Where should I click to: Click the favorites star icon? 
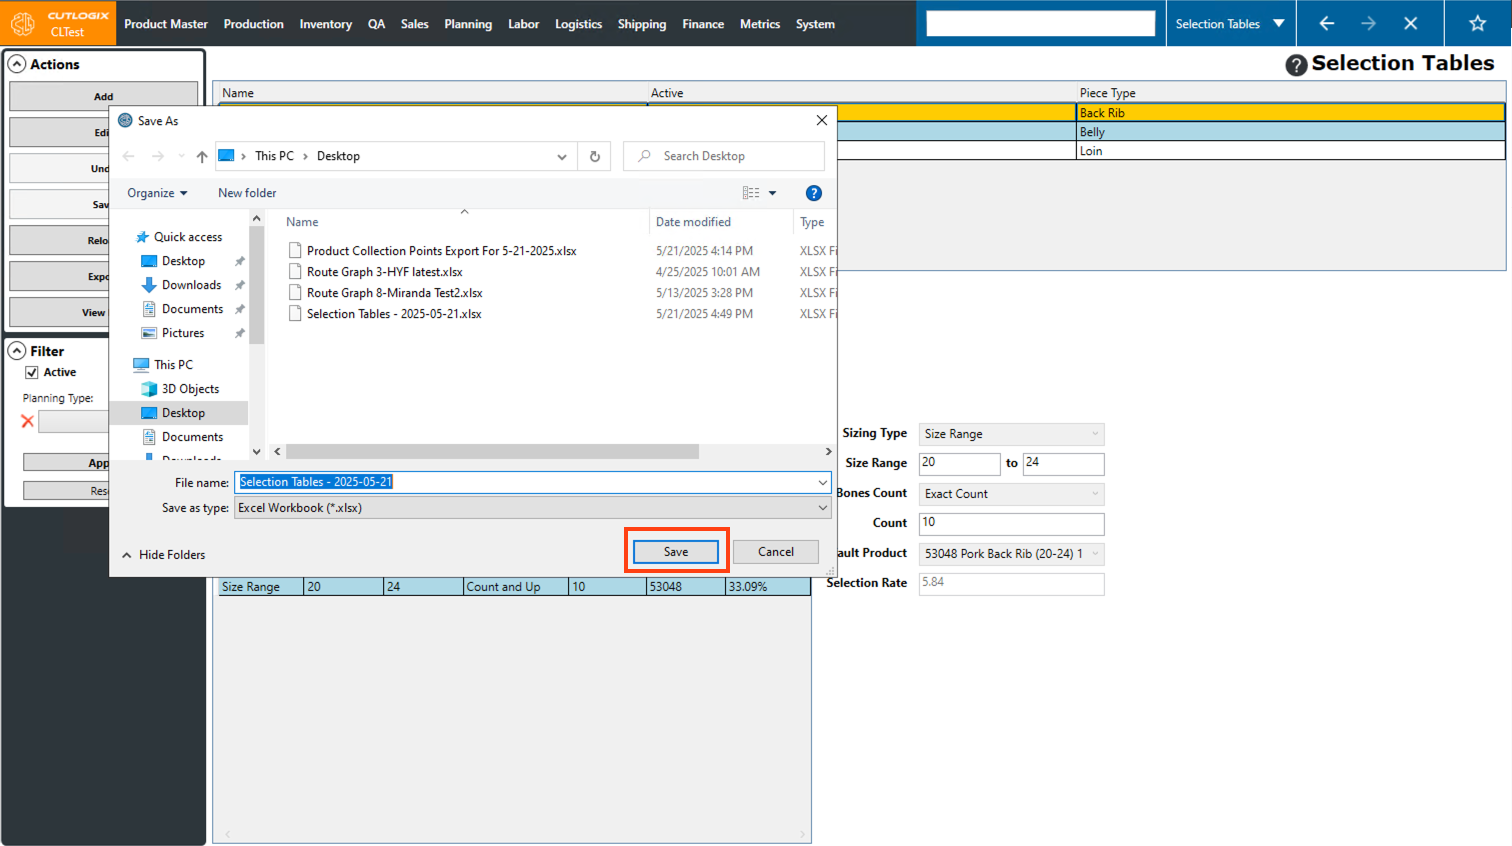tap(1477, 23)
